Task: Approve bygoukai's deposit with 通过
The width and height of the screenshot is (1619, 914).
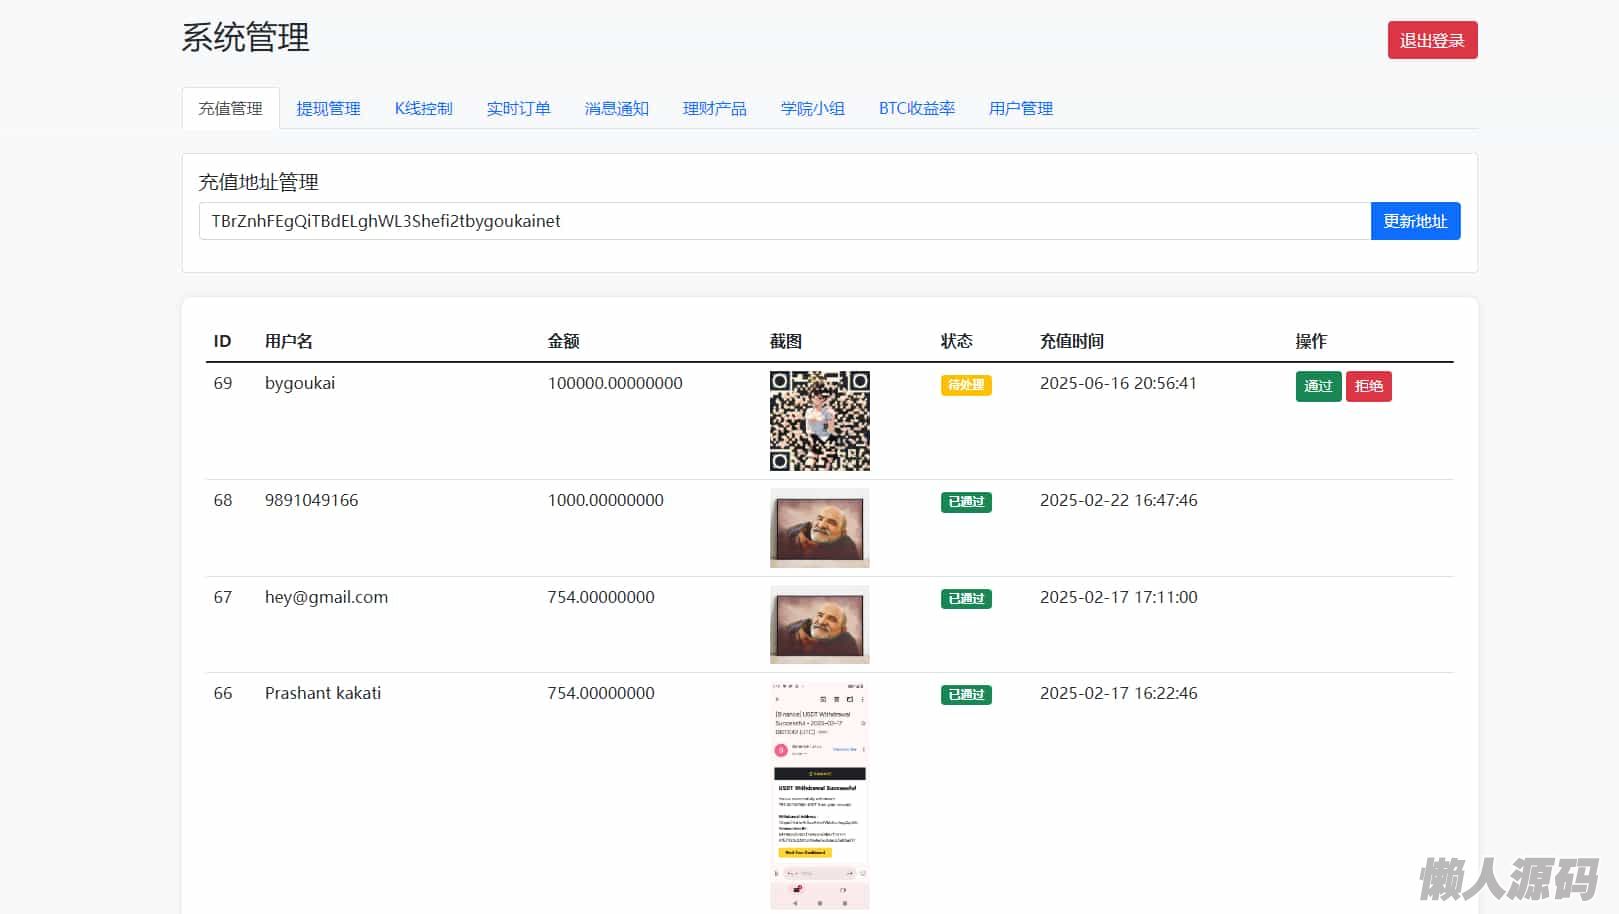Action: tap(1317, 386)
